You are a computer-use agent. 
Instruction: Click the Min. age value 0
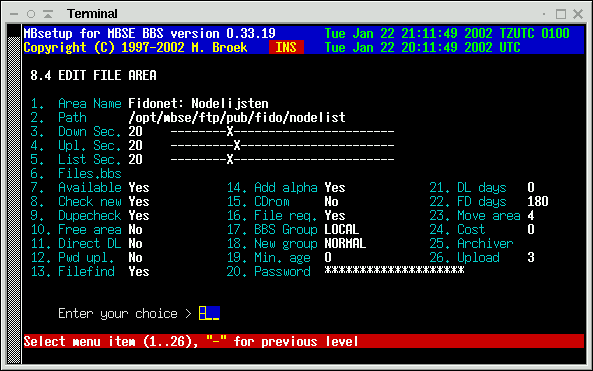click(328, 258)
